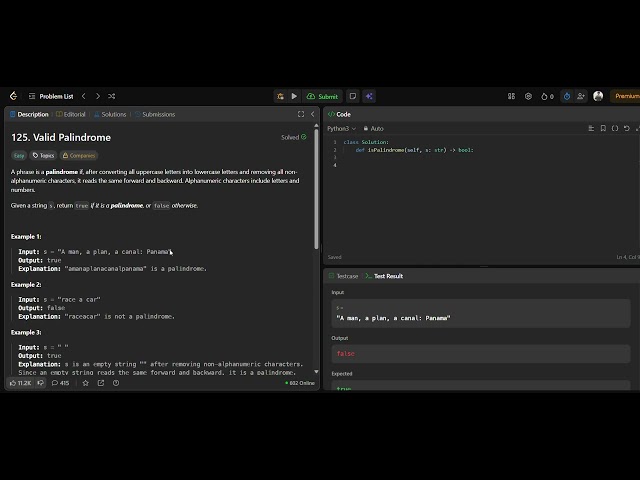Viewport: 640px width, 480px height.
Task: Click the purple AI sparkle icon
Action: [369, 96]
